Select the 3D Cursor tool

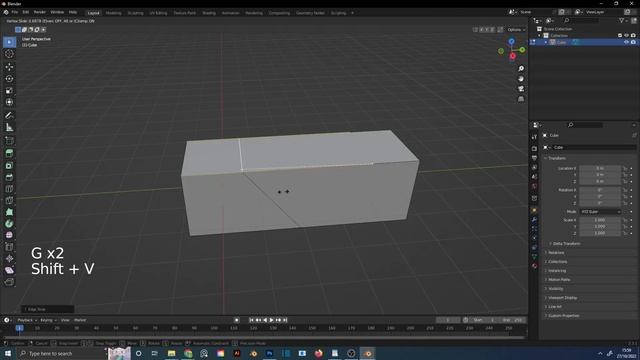click(9, 54)
